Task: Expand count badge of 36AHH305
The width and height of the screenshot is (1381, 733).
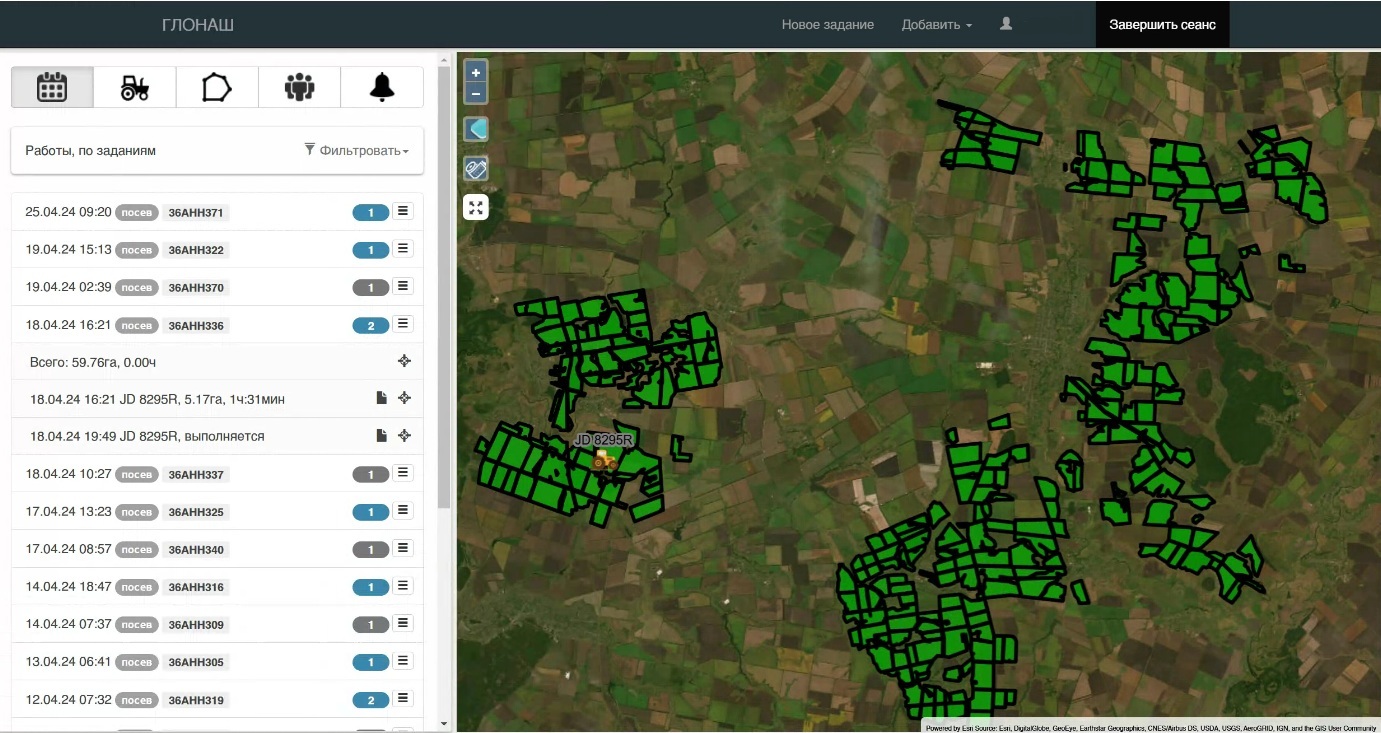Action: pos(371,662)
